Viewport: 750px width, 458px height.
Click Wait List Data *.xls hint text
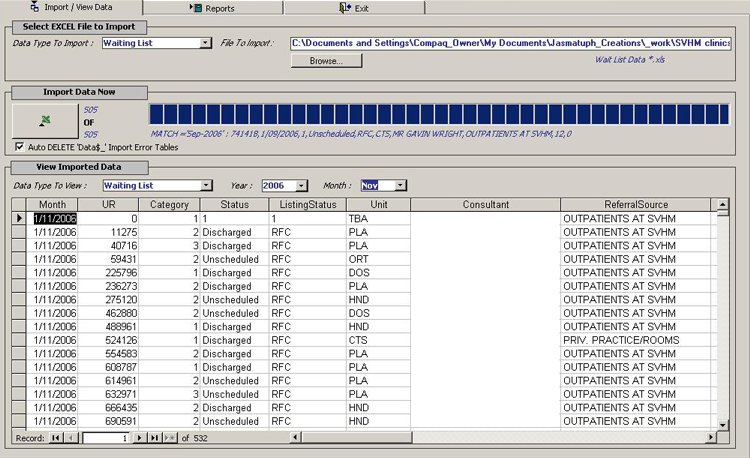pos(629,60)
